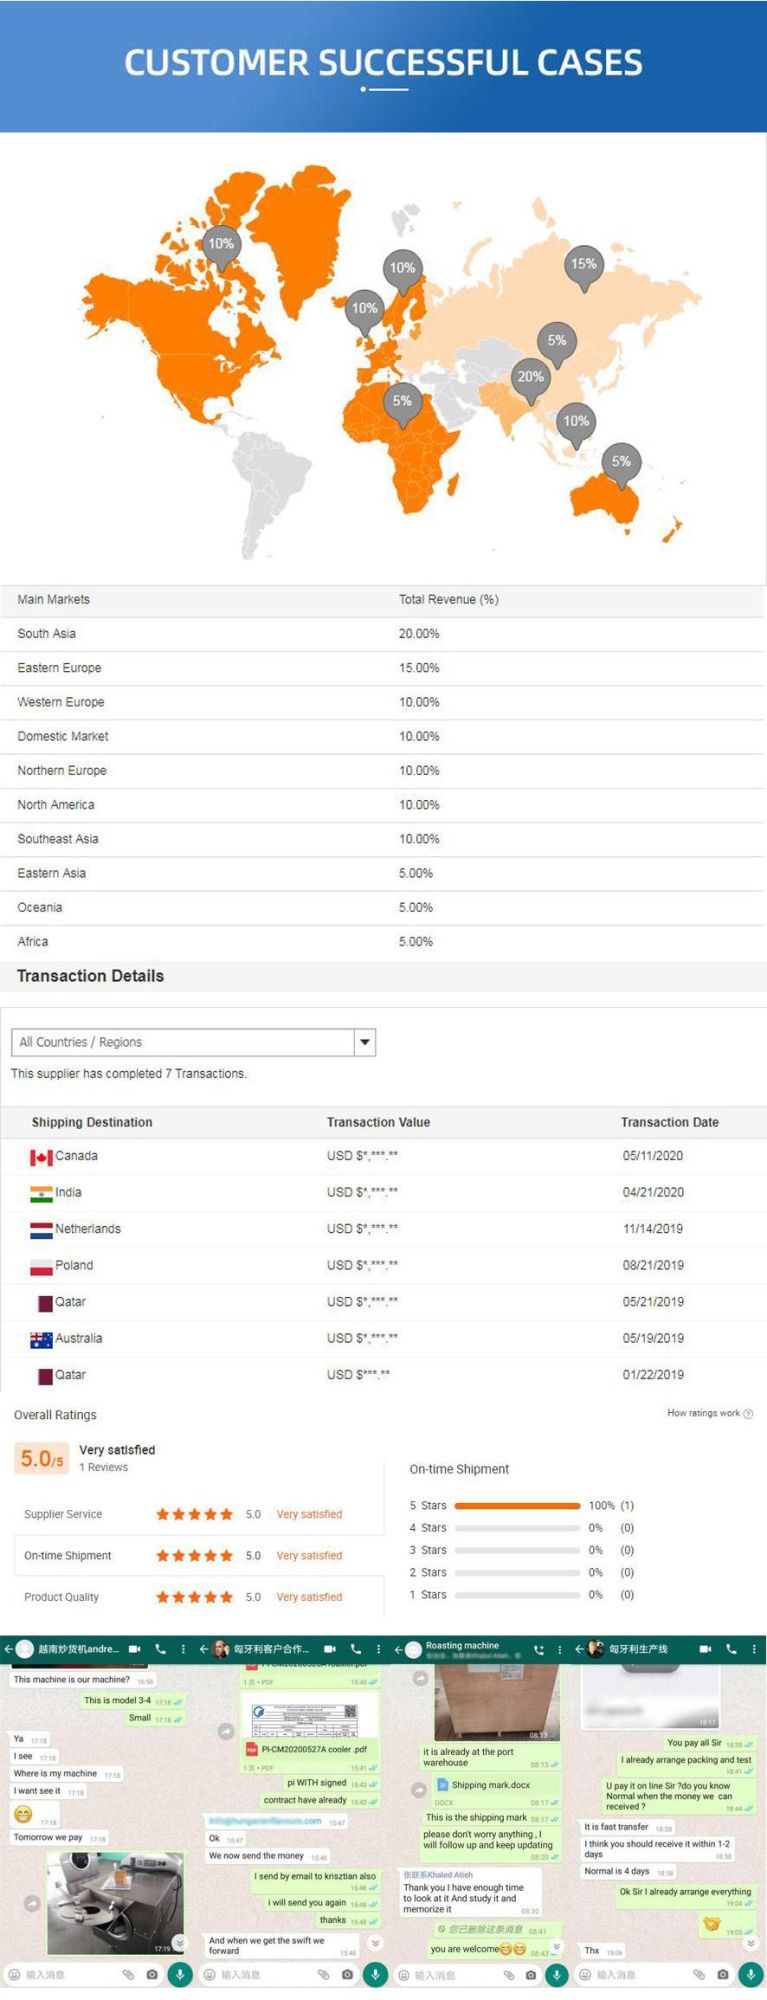Click the How ratings work link
The height and width of the screenshot is (2000, 767).
click(704, 1413)
